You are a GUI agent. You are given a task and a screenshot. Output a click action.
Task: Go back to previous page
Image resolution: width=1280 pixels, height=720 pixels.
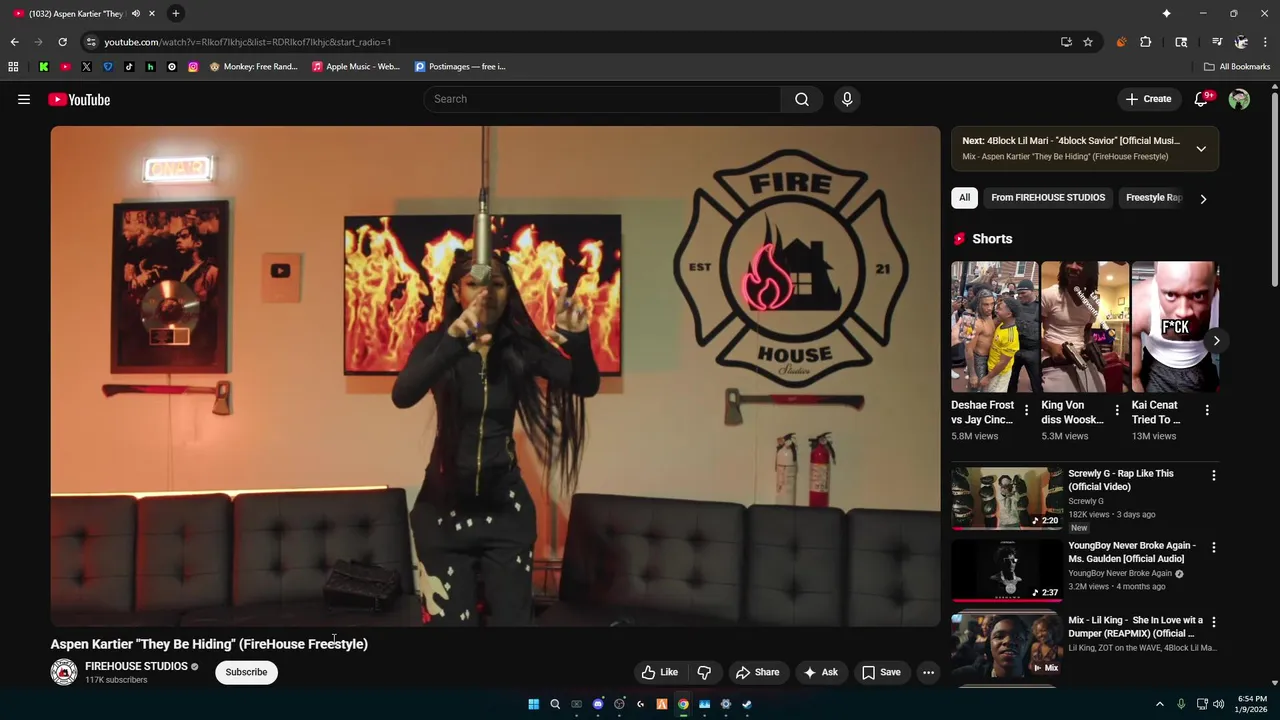[14, 42]
